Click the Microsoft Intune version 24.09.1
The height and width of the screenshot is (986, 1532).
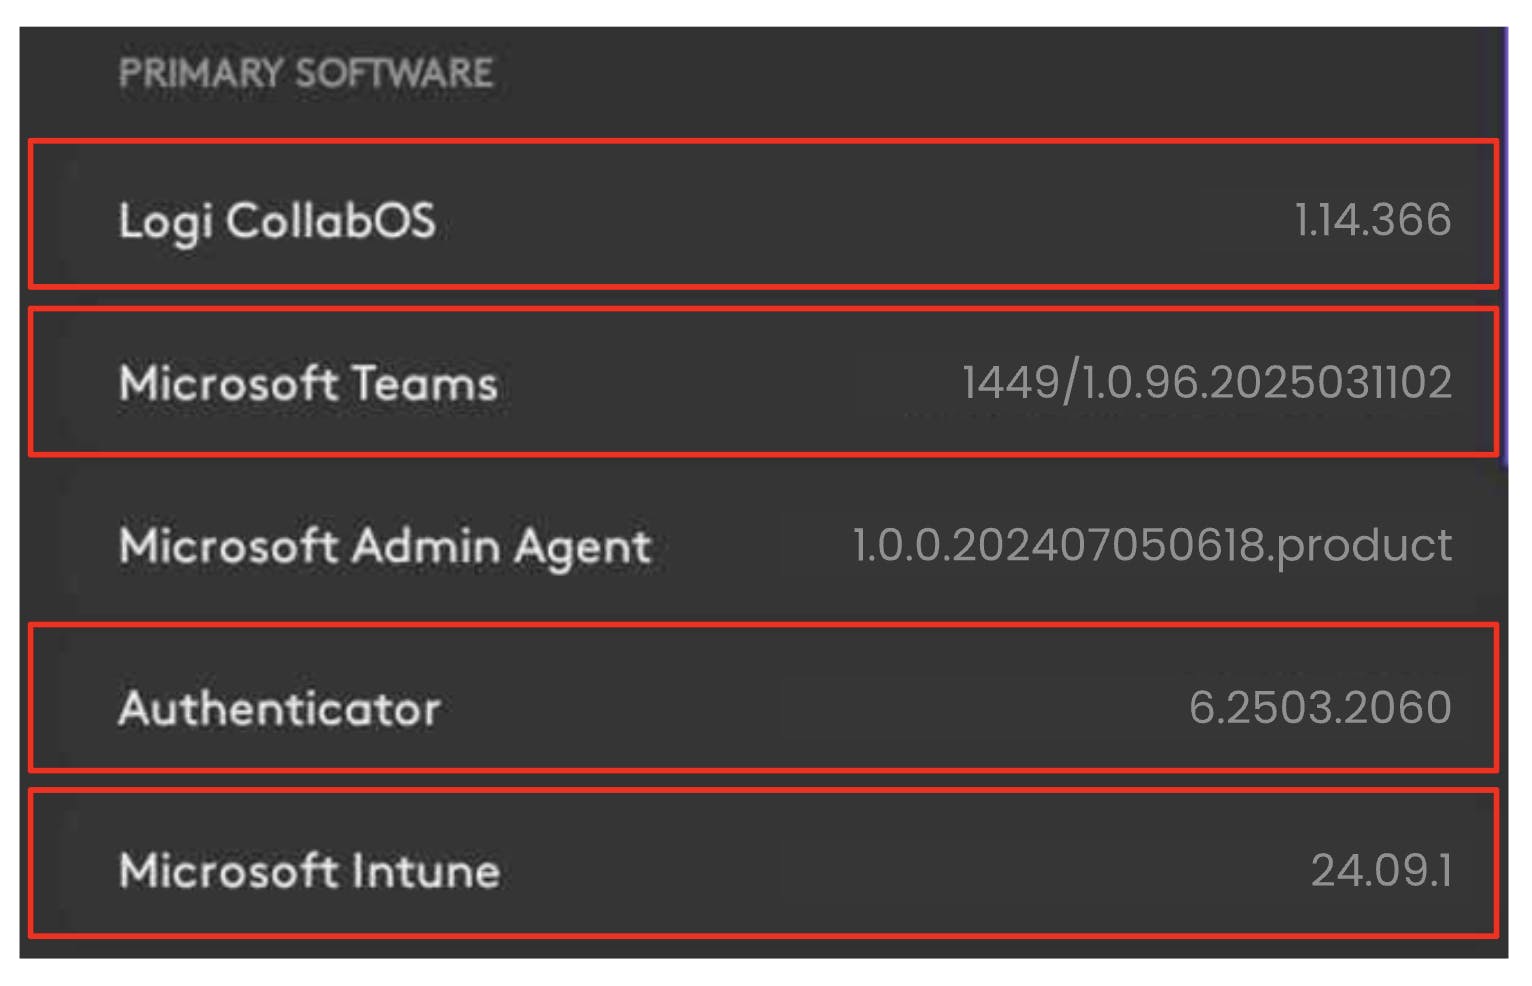1380,871
